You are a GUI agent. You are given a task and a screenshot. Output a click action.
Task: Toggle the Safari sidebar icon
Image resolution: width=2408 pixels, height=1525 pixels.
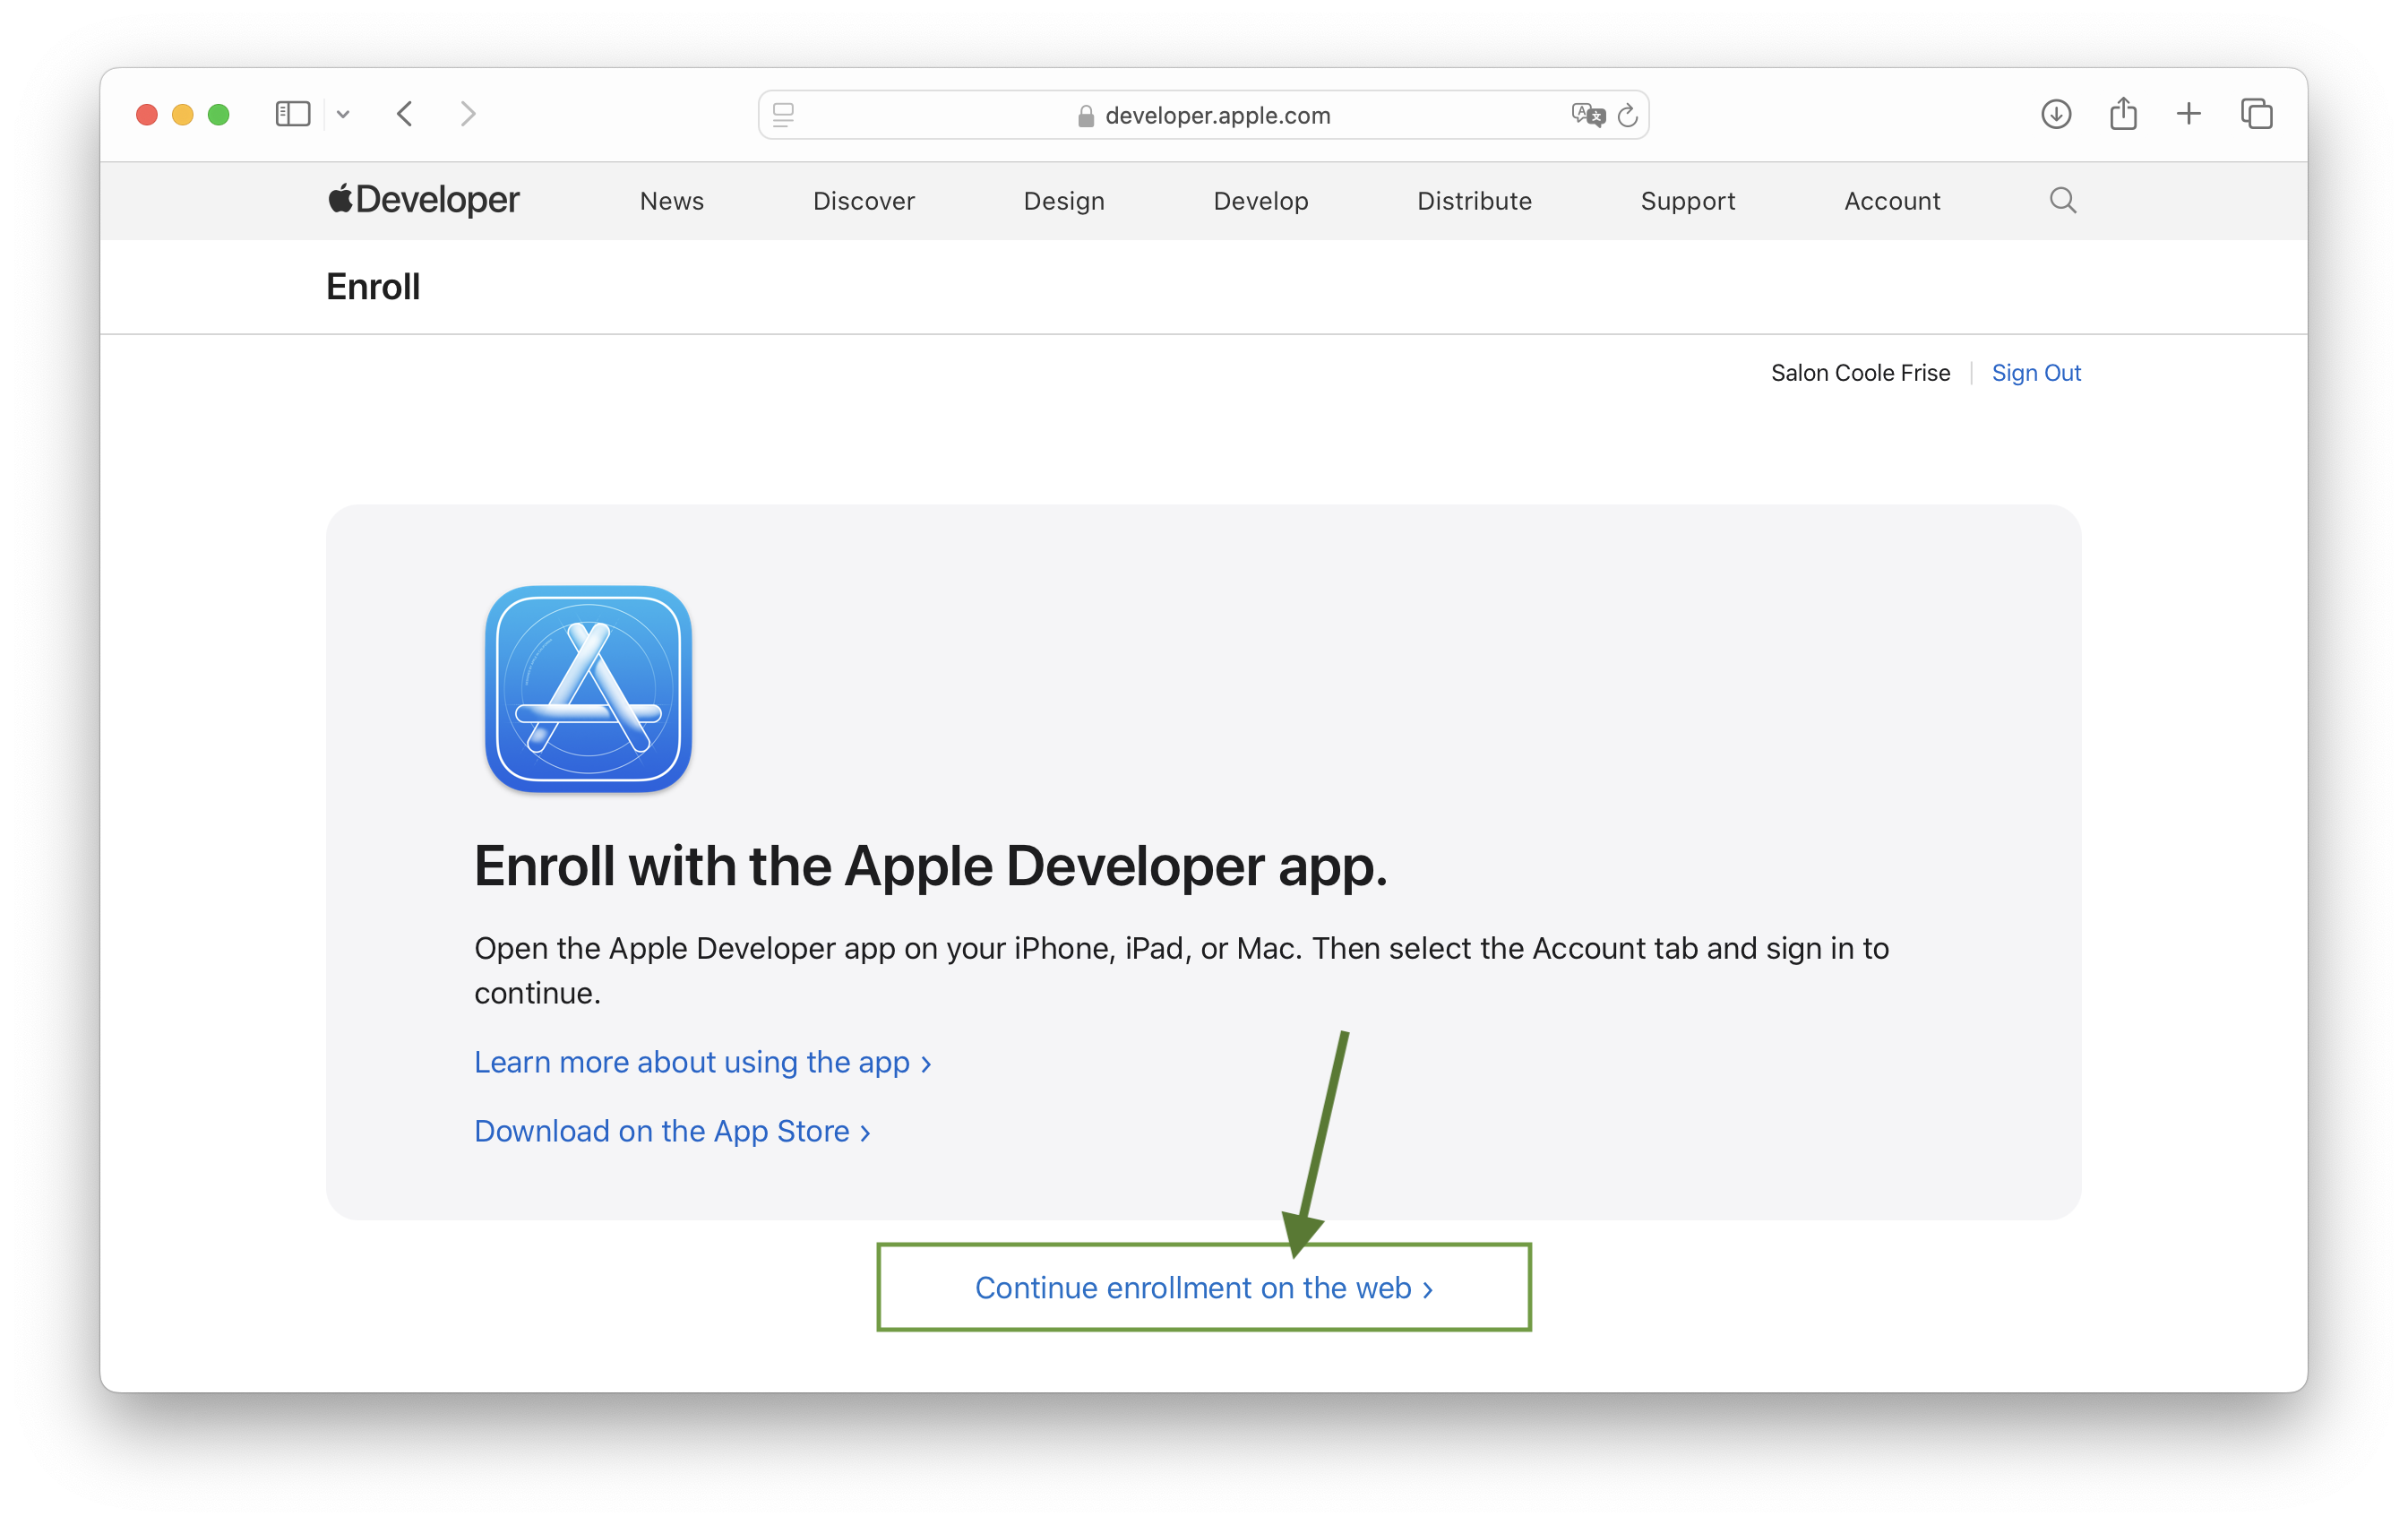pyautogui.click(x=292, y=114)
